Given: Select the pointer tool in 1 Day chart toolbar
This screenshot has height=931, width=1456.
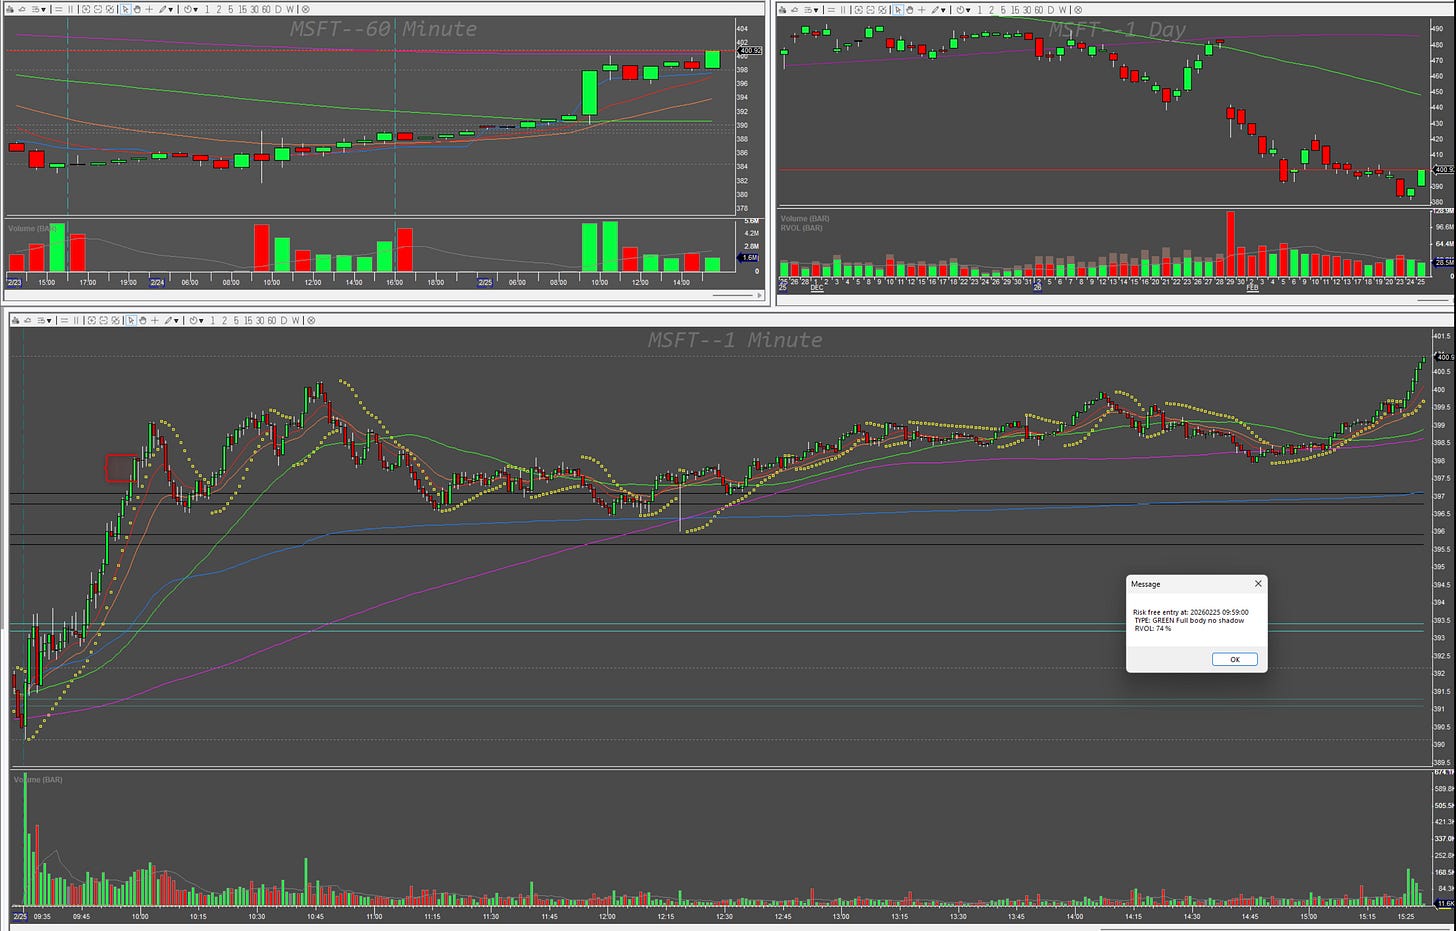Looking at the screenshot, I should pyautogui.click(x=898, y=9).
